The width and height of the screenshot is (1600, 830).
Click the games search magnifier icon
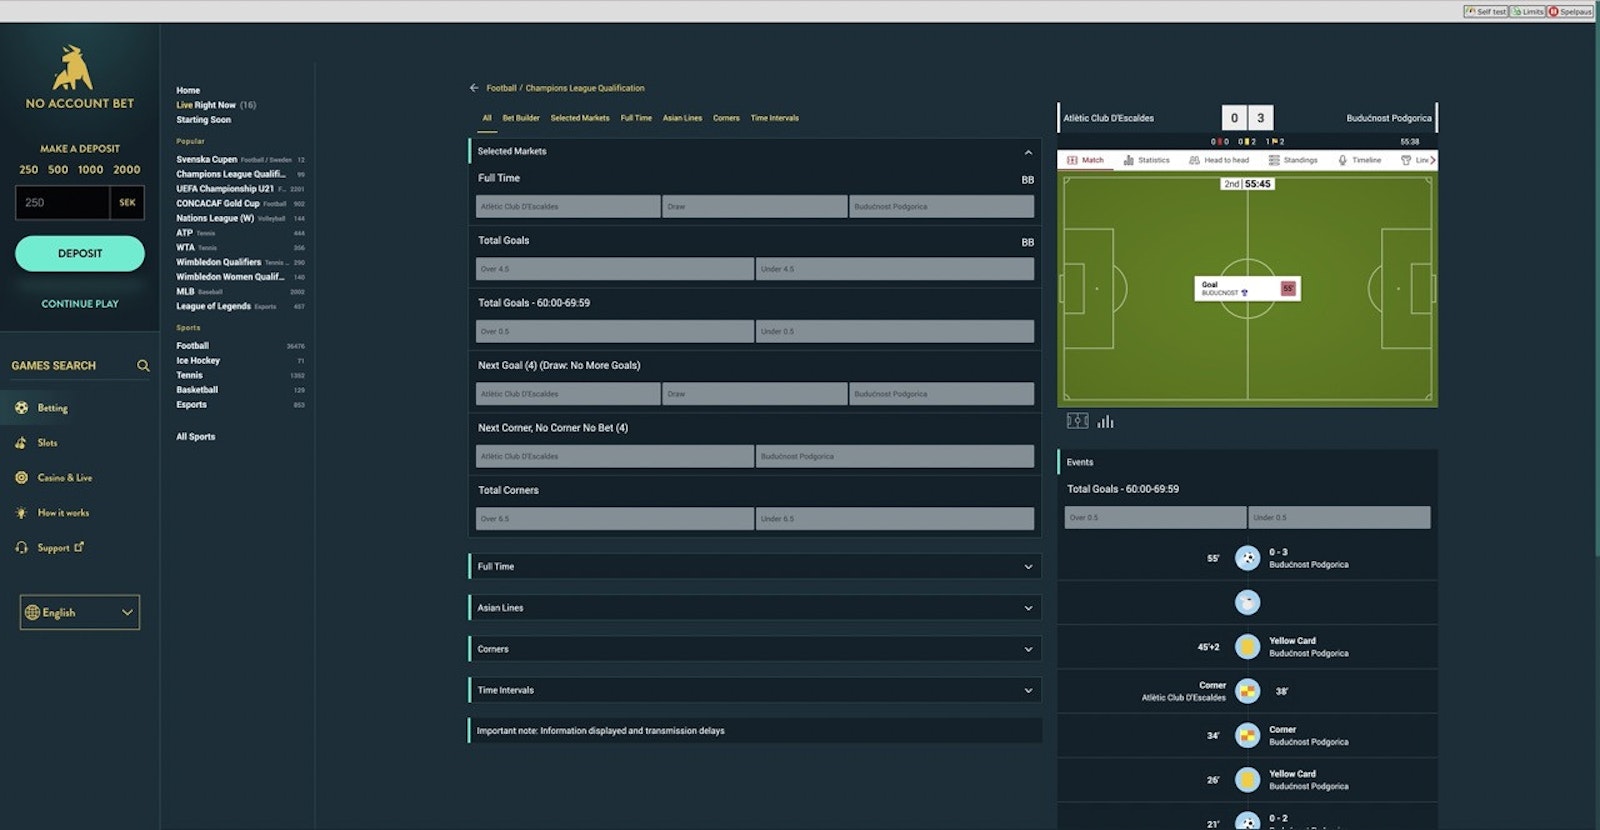(143, 366)
